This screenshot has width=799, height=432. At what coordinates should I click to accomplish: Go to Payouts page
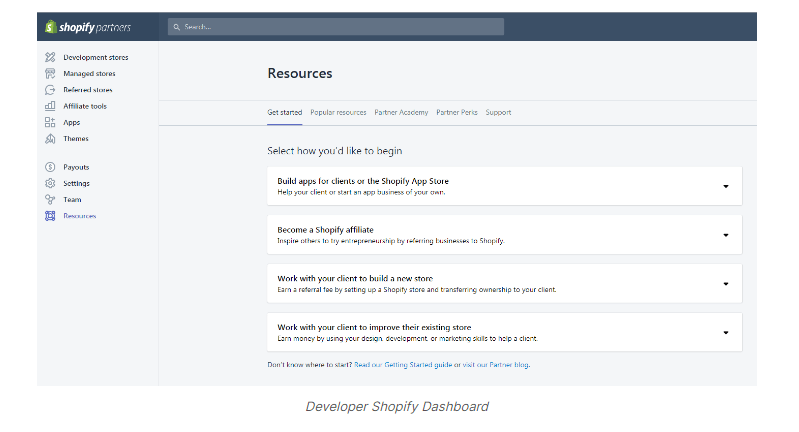tap(76, 167)
